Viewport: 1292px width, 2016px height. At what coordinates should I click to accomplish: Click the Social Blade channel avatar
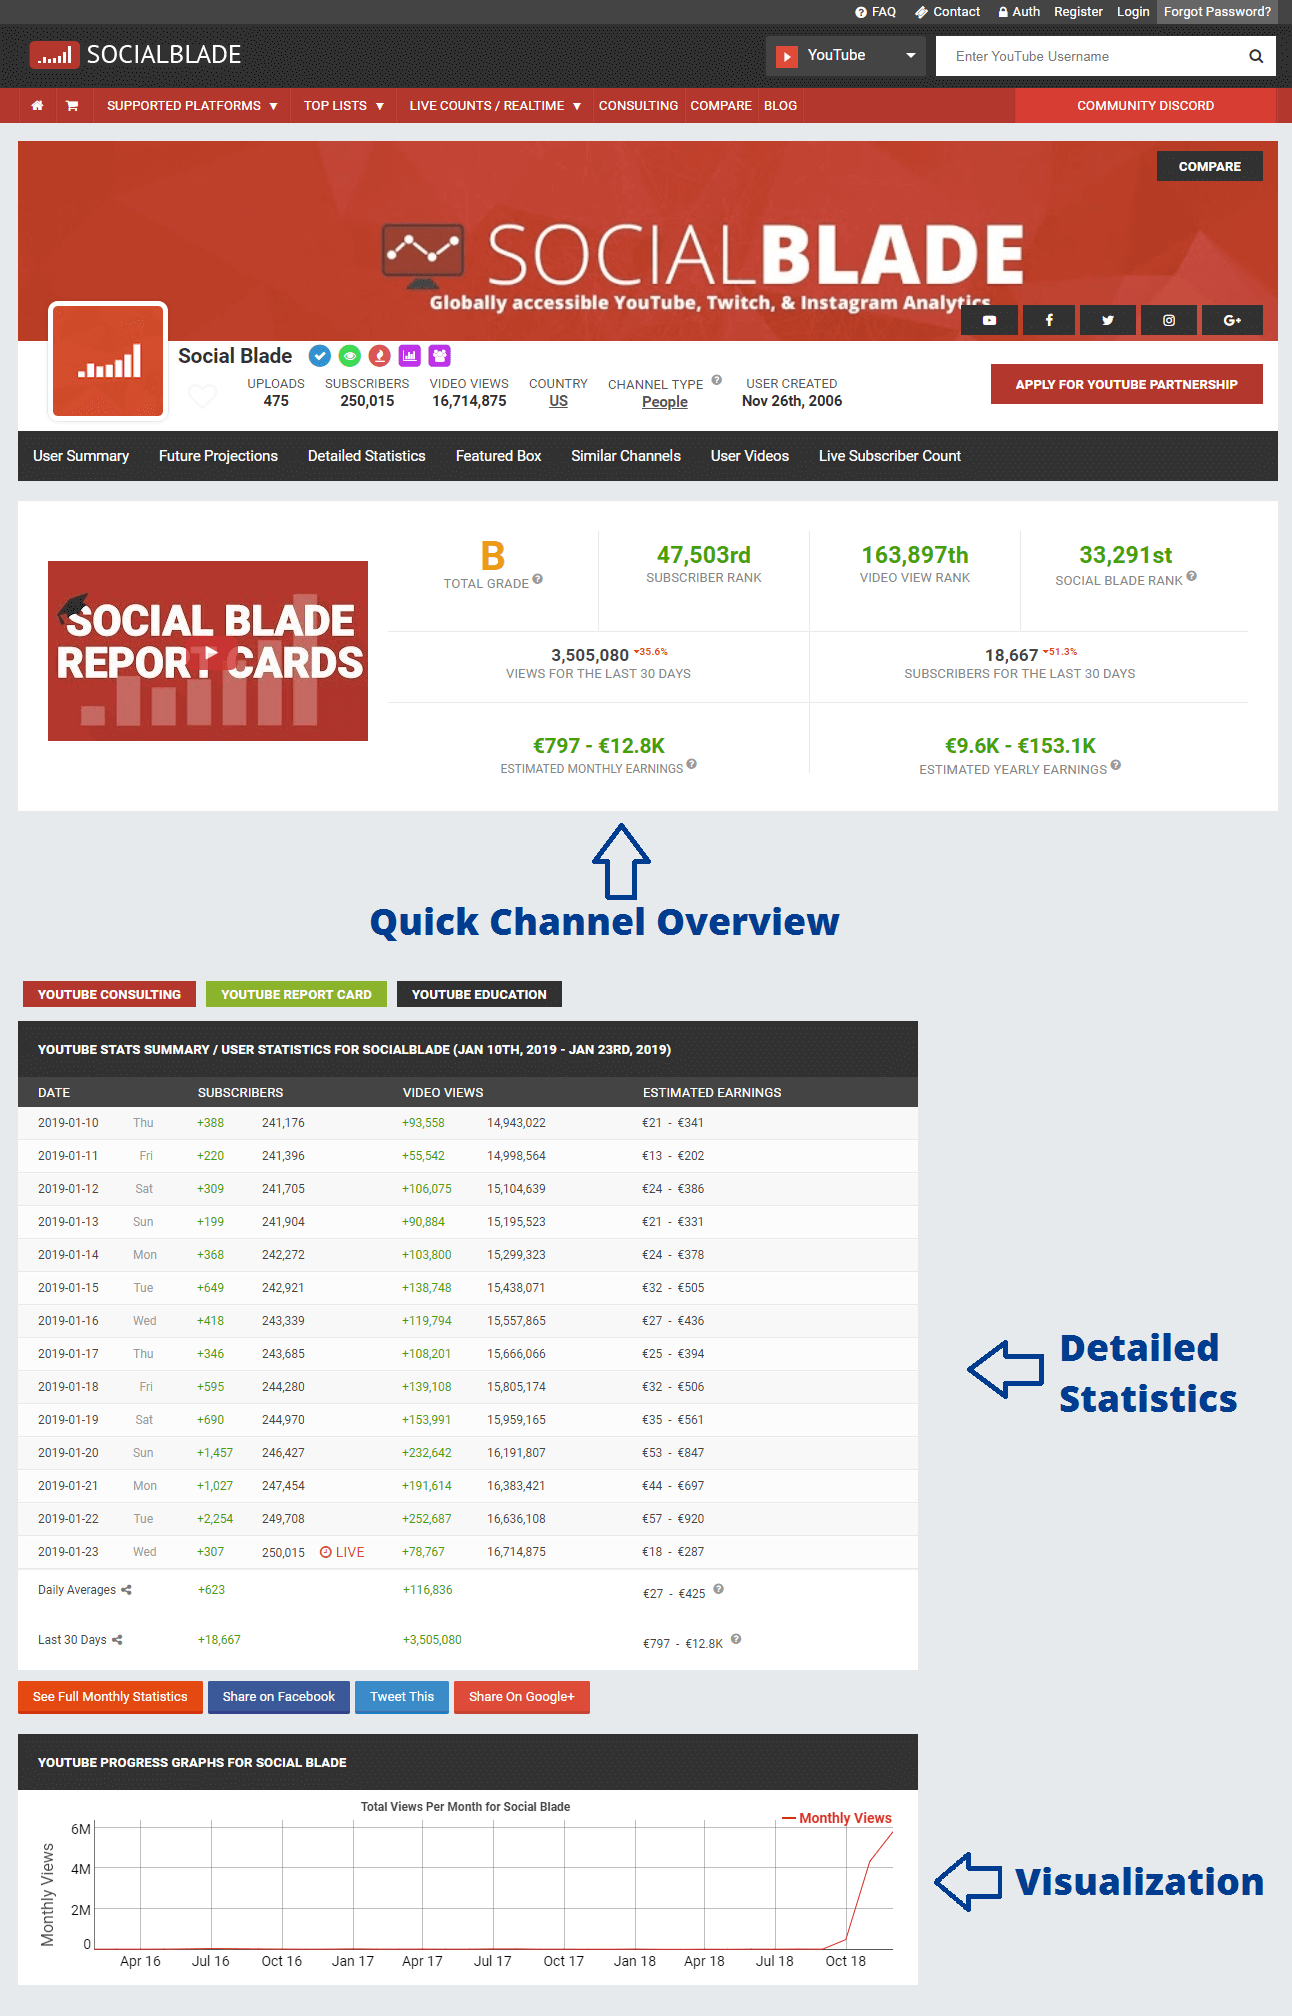tap(108, 361)
